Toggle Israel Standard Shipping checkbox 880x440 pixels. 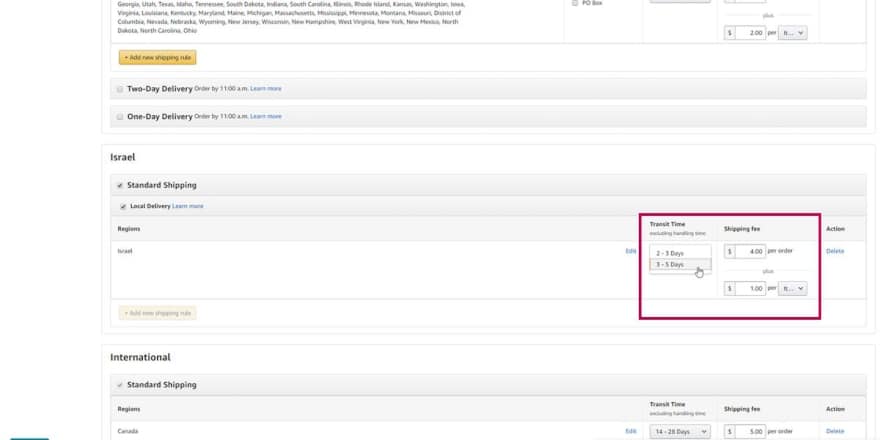(x=120, y=185)
